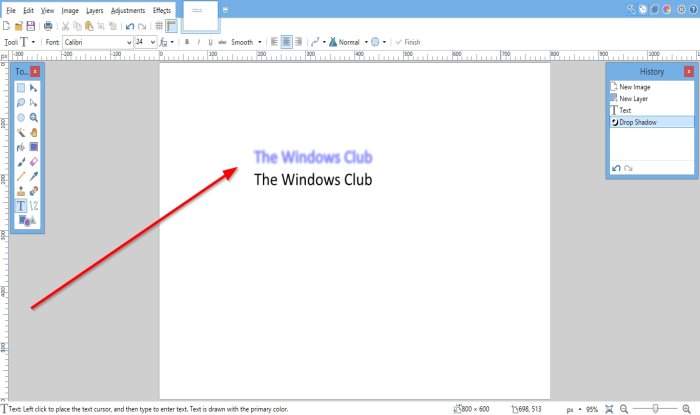Select the Recolor tool
Image resolution: width=700 pixels, height=415 pixels.
[33, 191]
